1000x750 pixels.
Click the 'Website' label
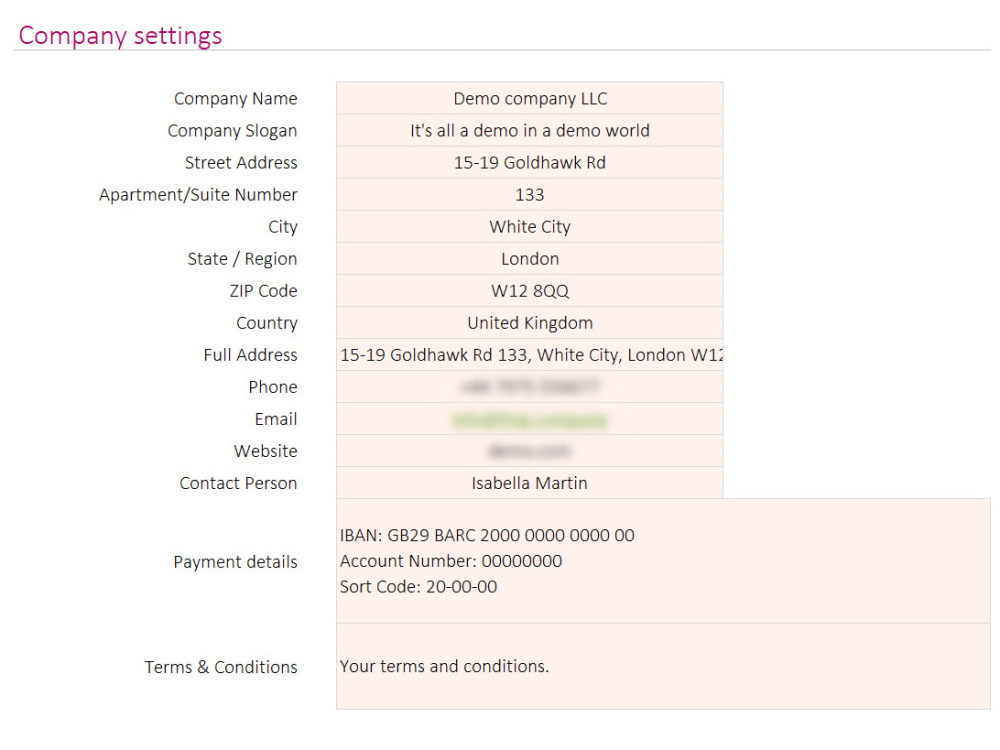[265, 451]
